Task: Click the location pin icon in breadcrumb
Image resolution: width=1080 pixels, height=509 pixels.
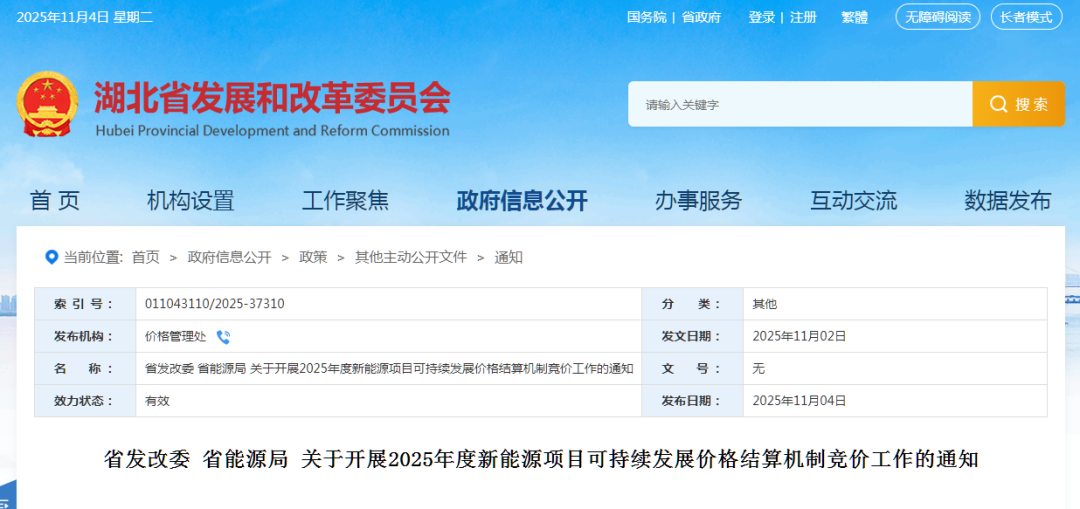Action: (x=51, y=257)
